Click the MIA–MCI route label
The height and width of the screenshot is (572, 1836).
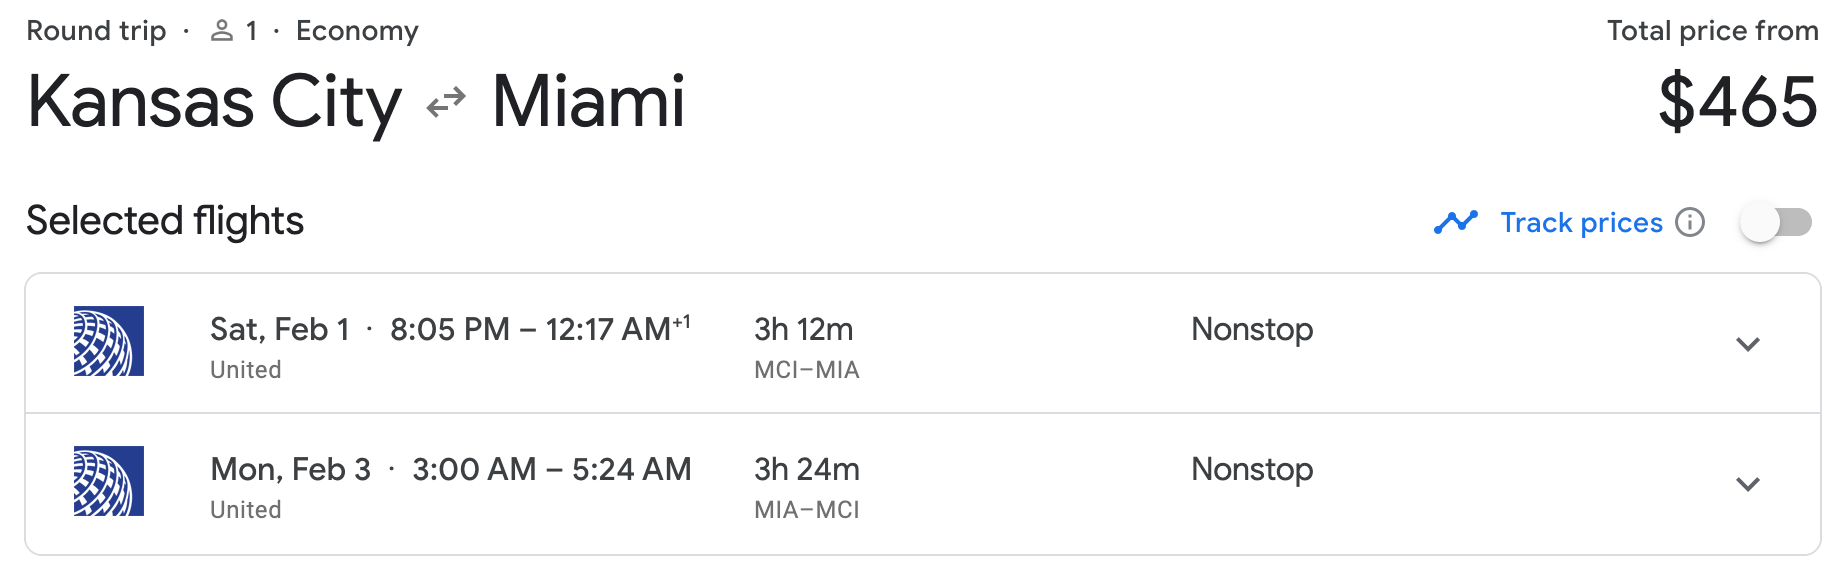tap(807, 510)
